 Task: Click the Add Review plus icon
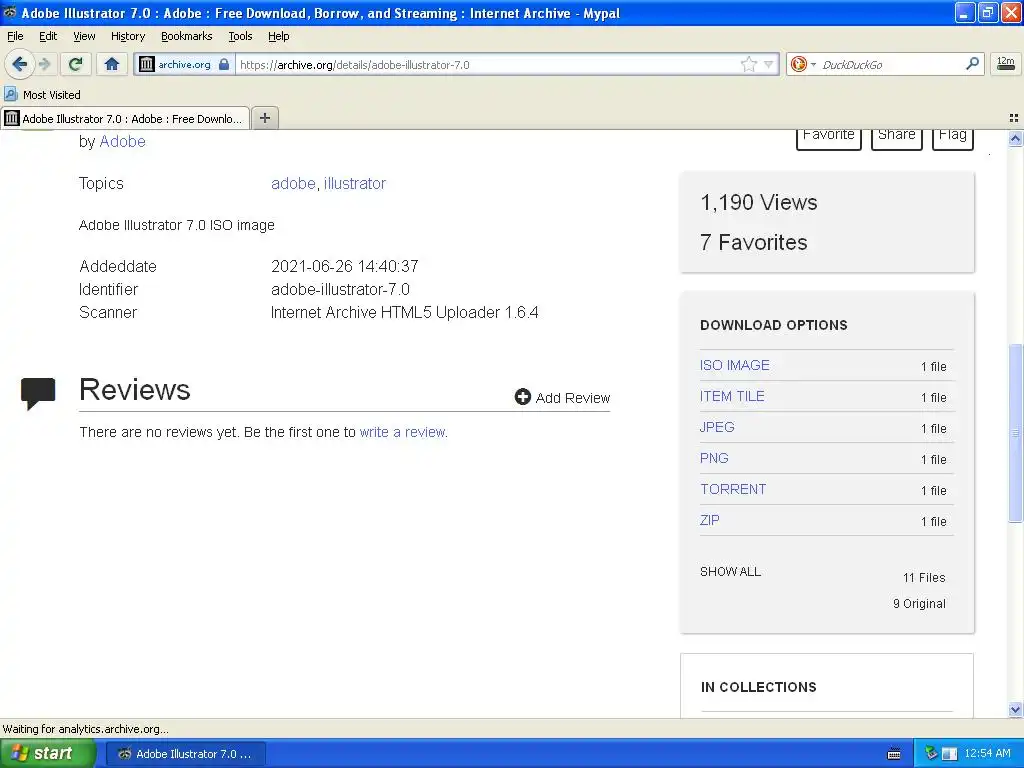coord(522,397)
